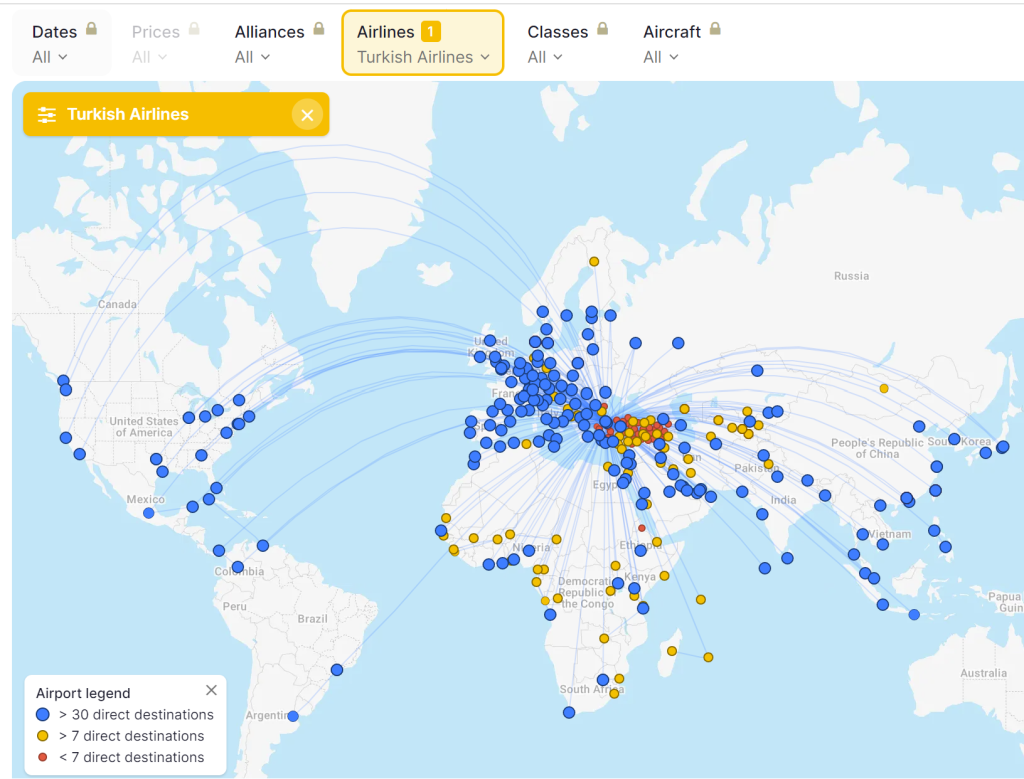The image size is (1024, 779).
Task: Click the lock icon beside Alliances
Action: [x=320, y=28]
